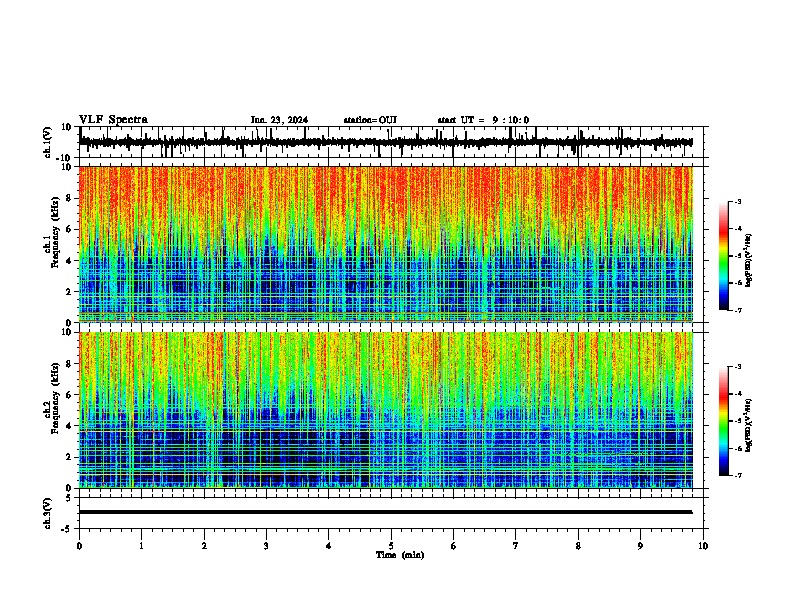This screenshot has height=612, width=792.
Task: Click the "Time (min)" x-axis label
Action: pyautogui.click(x=400, y=555)
